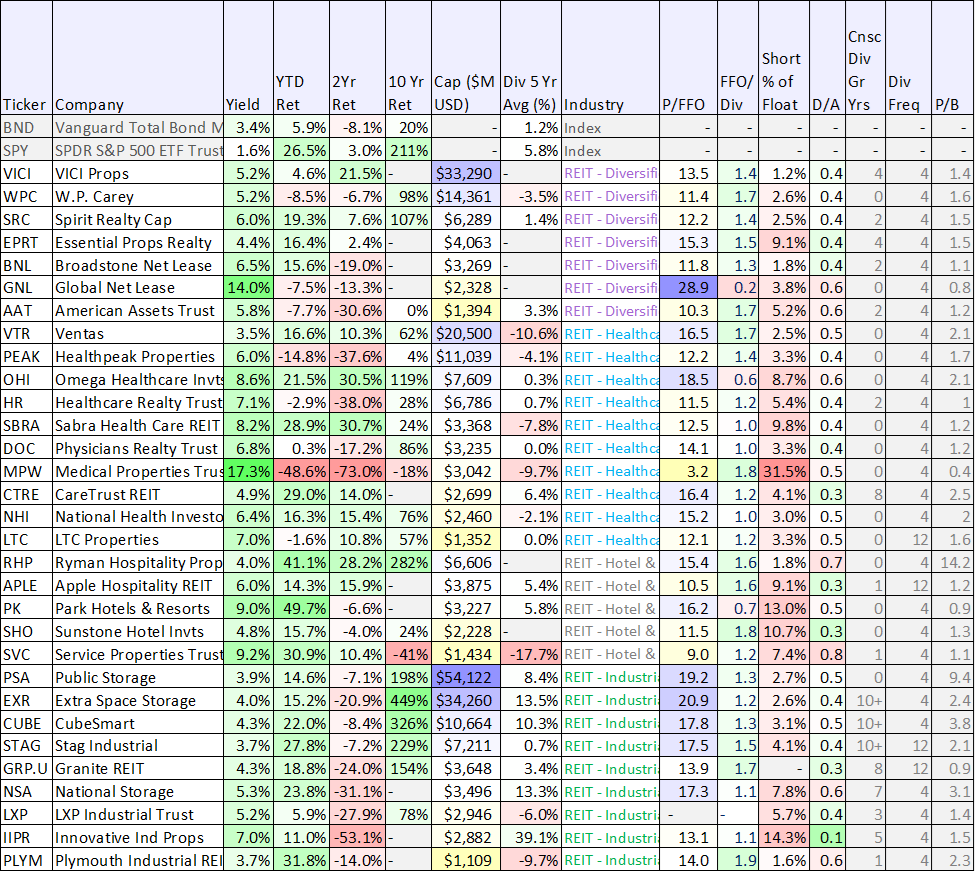
Task: Select IIPR Div 5 Yr Avg 39.1%
Action: pyautogui.click(x=530, y=838)
